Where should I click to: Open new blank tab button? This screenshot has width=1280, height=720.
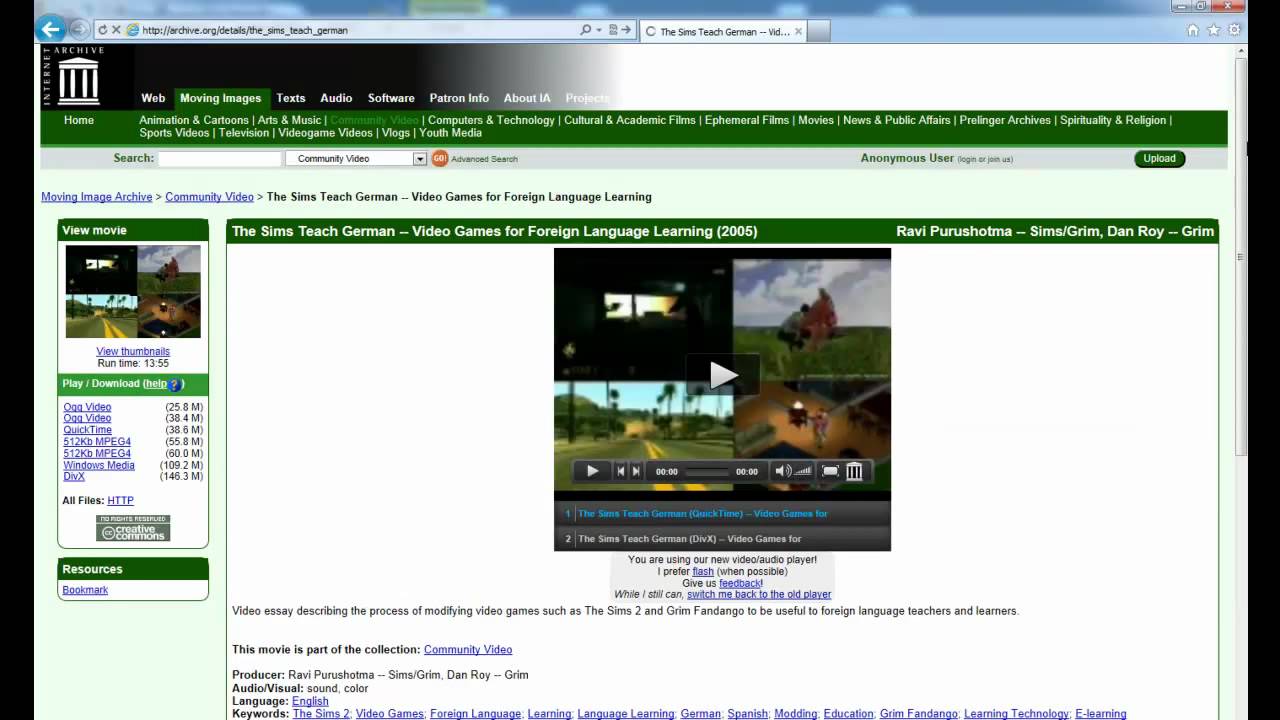[x=819, y=31]
